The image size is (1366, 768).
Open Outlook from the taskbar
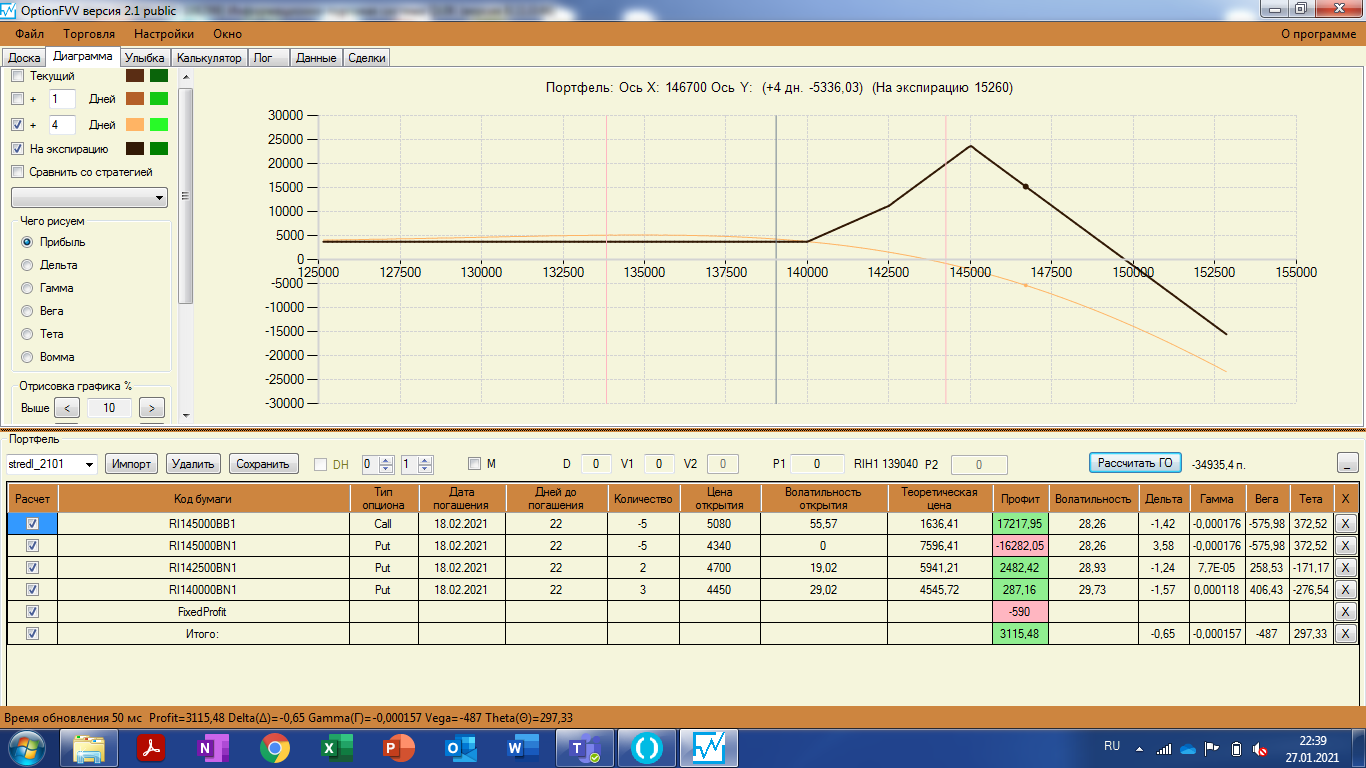460,748
